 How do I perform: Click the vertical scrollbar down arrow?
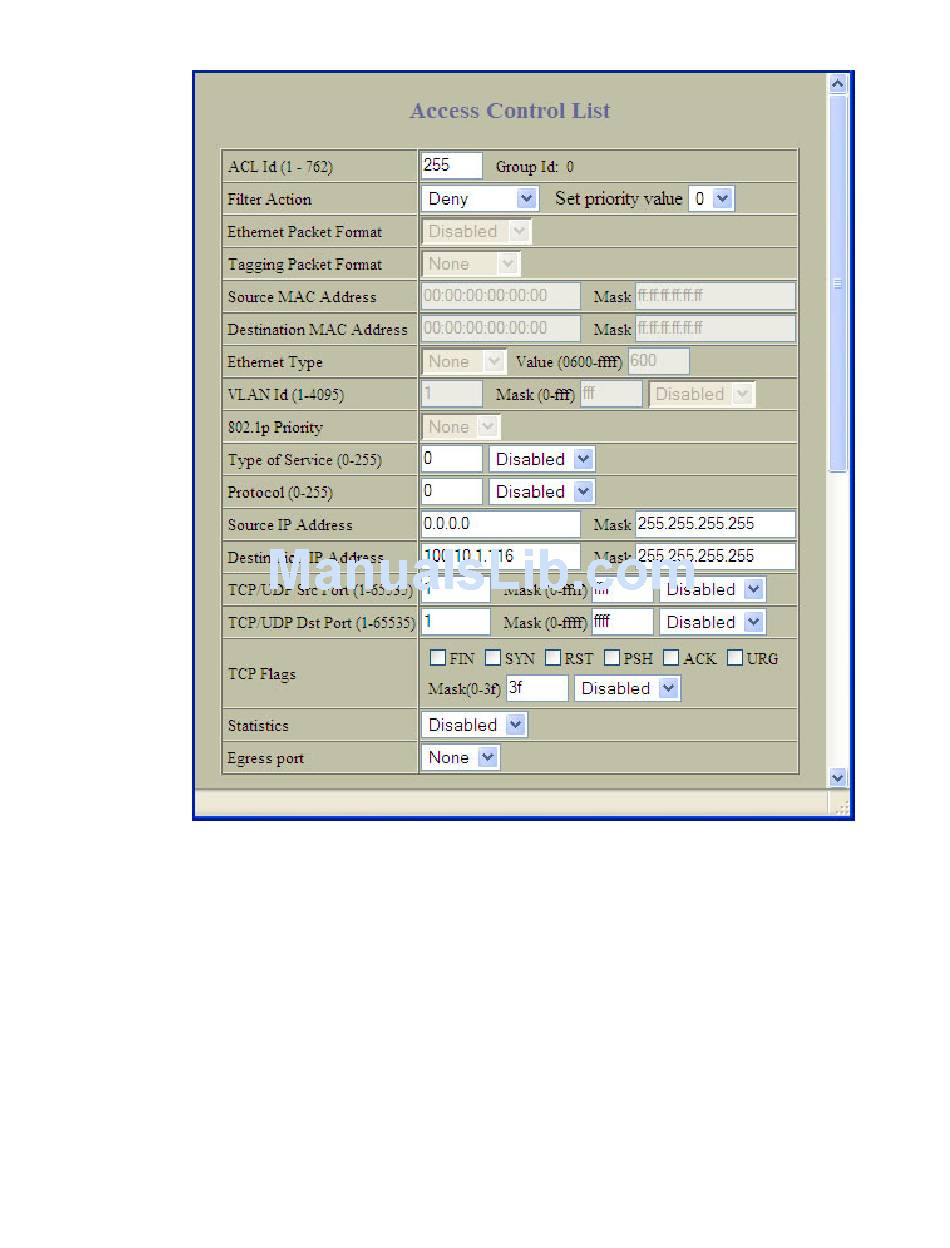point(838,777)
